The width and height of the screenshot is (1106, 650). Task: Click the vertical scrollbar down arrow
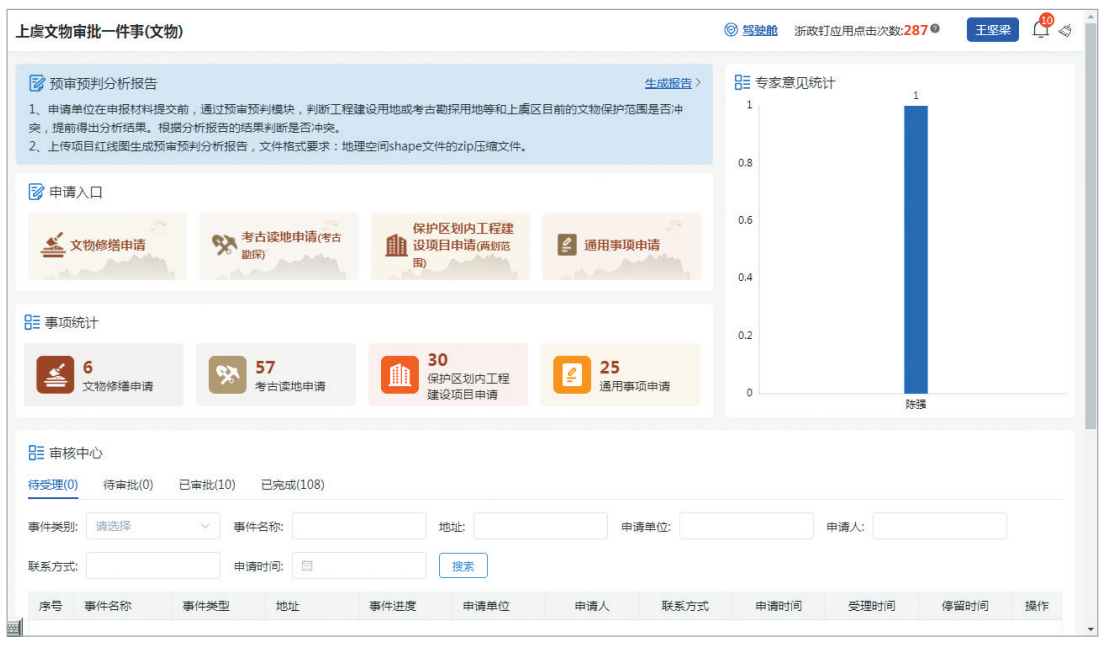1090,629
